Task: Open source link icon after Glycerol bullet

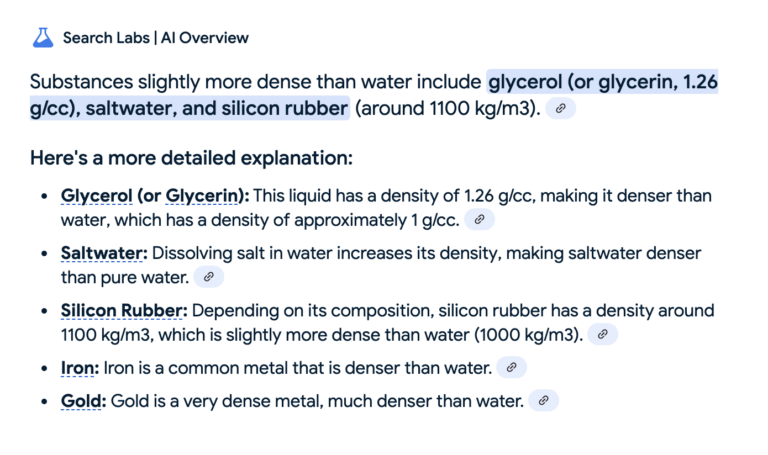Action: (480, 219)
